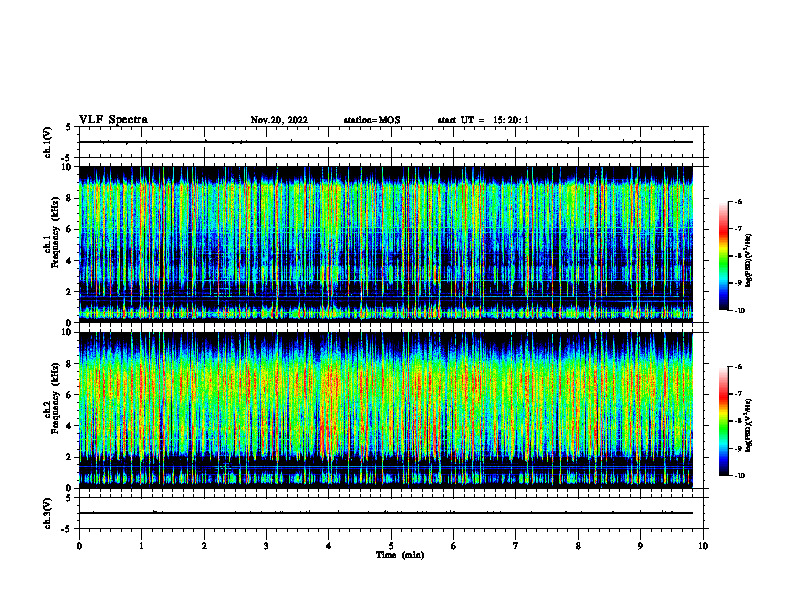Select the "start UT = 15:20: 1" text
Image resolution: width=792 pixels, height=612 pixels.
[483, 120]
